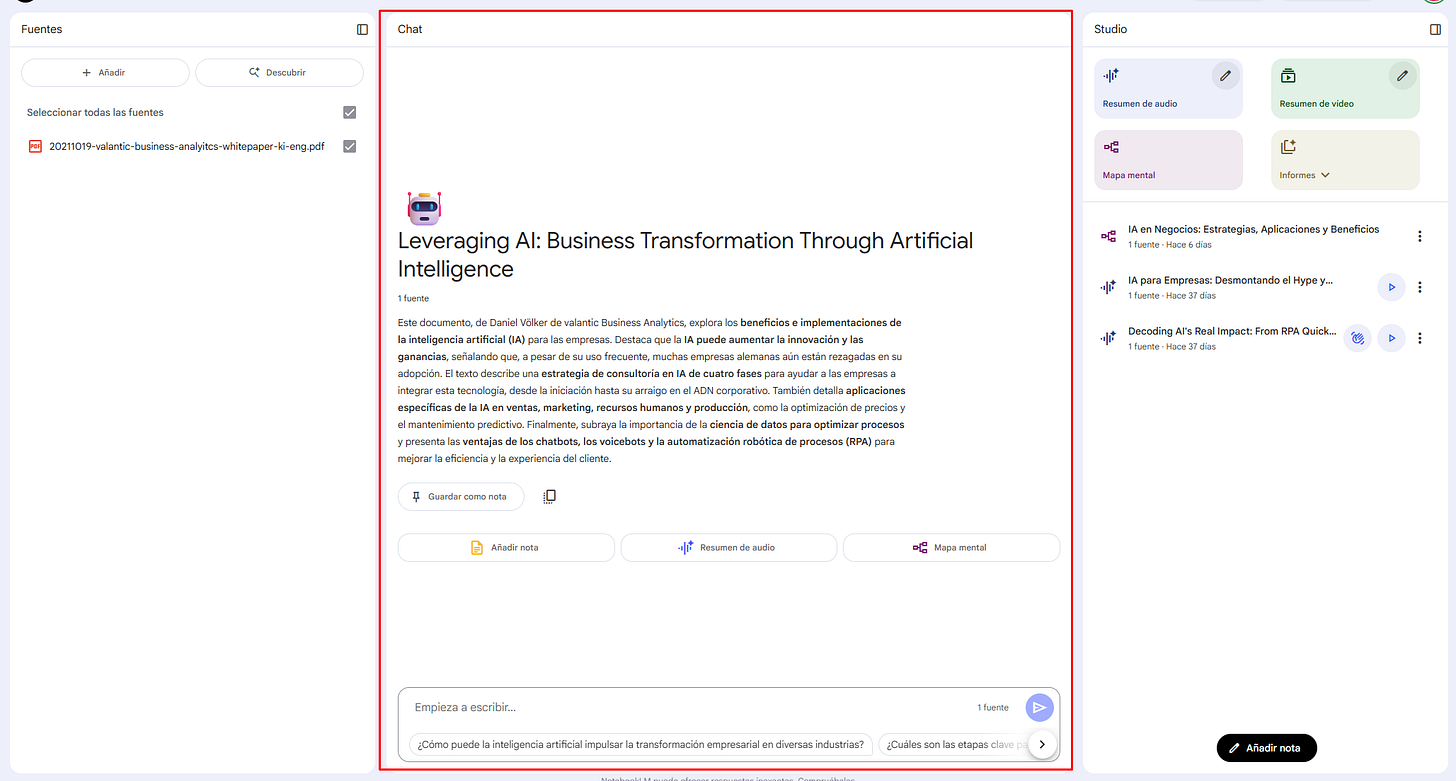This screenshot has width=1456, height=781.
Task: Open IA para Empresas audio summary
Action: tap(1231, 287)
